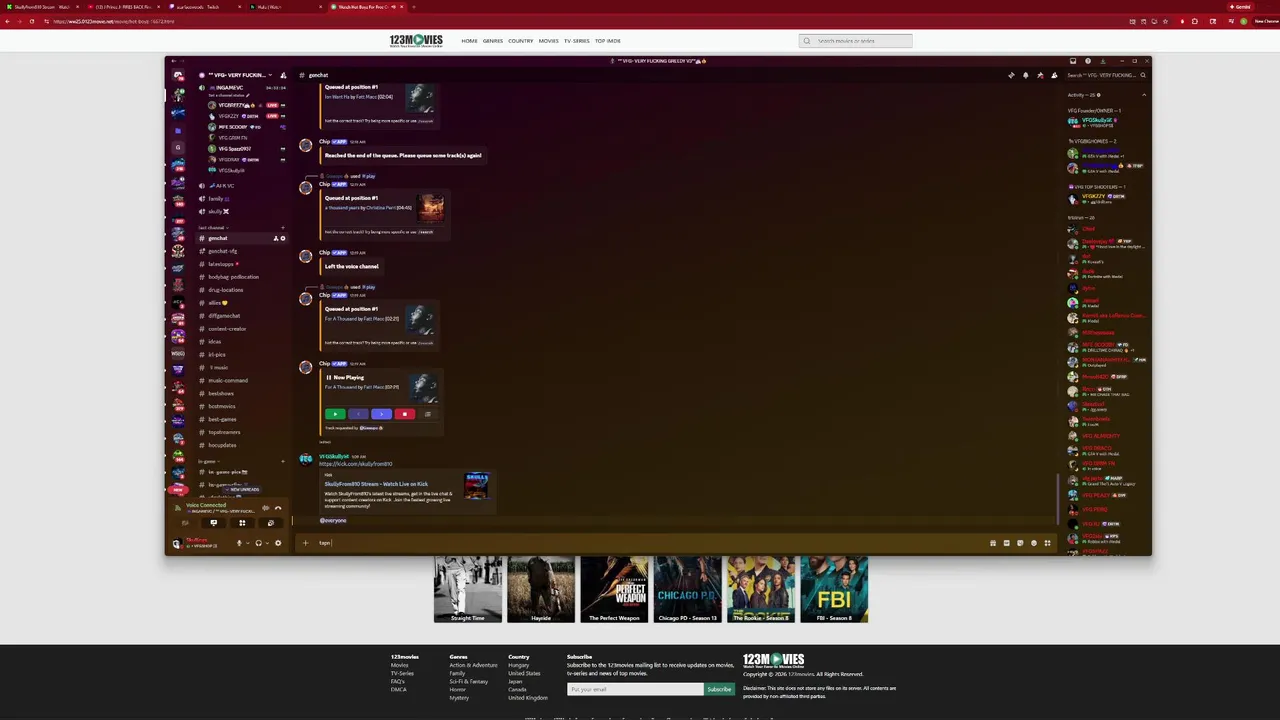1280x720 pixels.
Task: Open Christina Perri album thumbnail
Action: pos(431,207)
